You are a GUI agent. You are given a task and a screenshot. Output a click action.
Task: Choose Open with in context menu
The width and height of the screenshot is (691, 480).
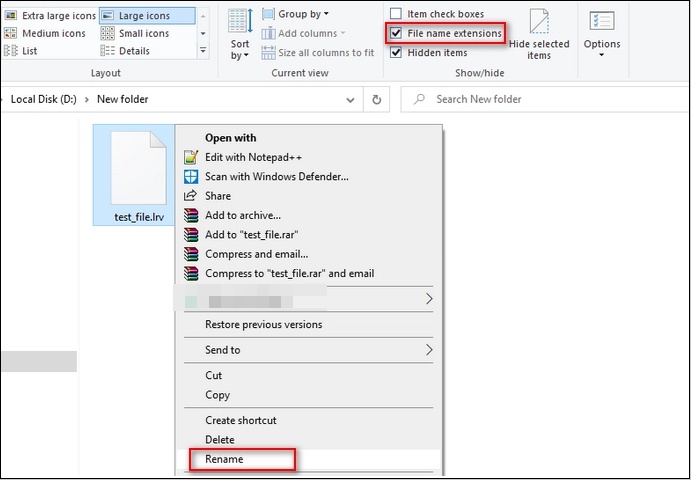coord(308,138)
